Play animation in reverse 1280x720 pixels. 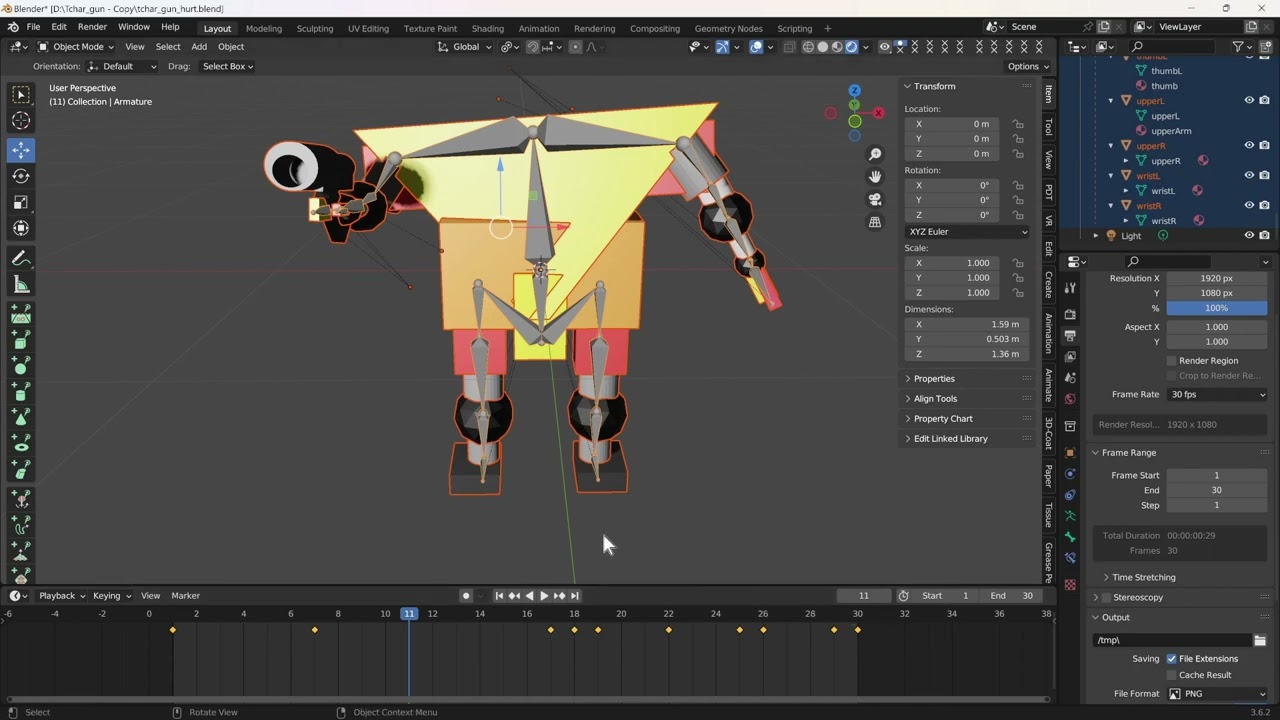coord(529,596)
